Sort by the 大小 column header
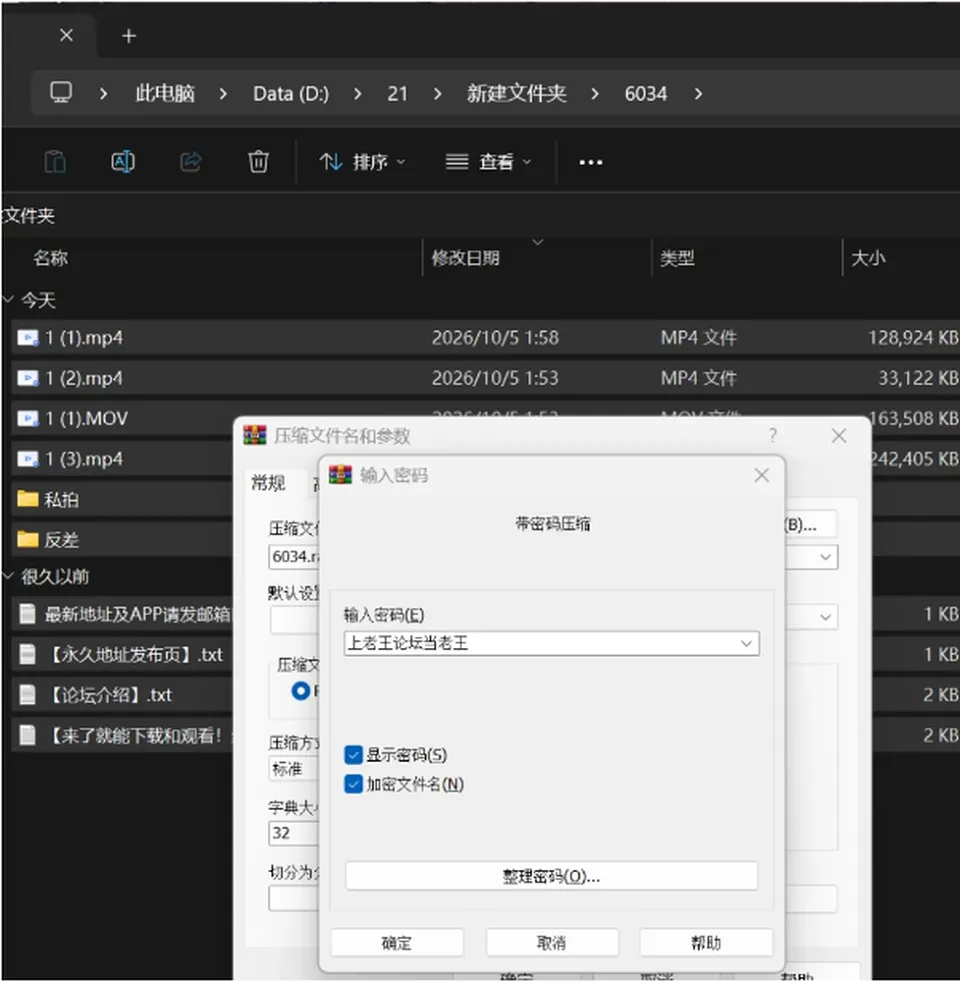The width and height of the screenshot is (960, 982). [x=869, y=257]
